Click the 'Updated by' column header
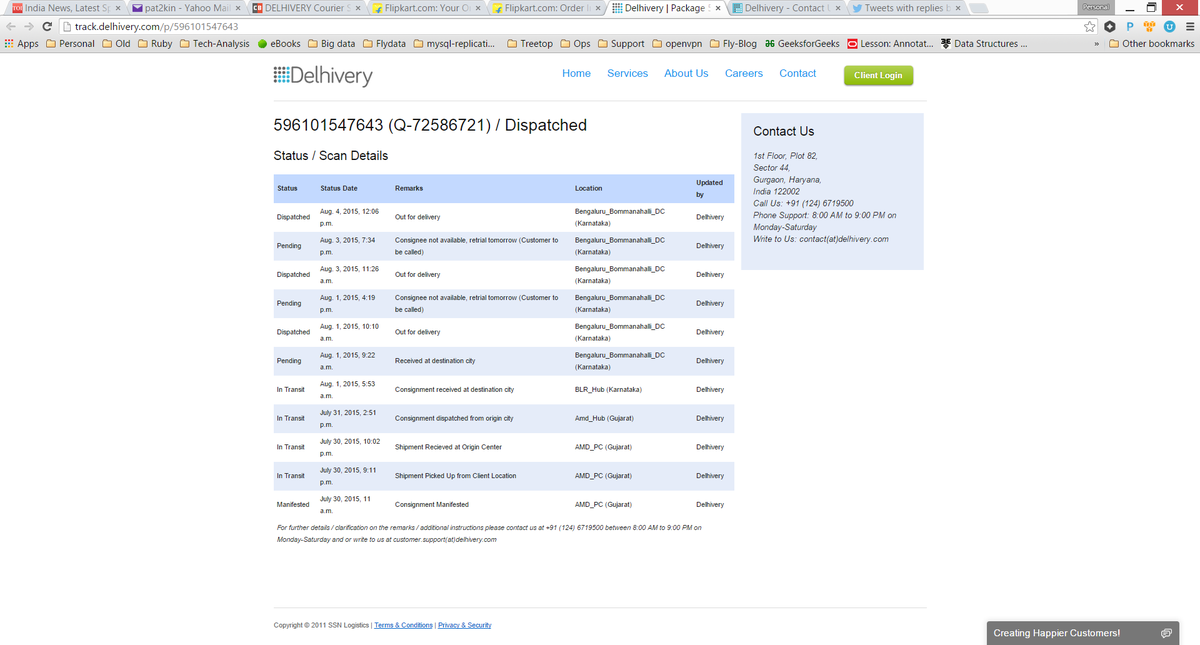 click(708, 188)
